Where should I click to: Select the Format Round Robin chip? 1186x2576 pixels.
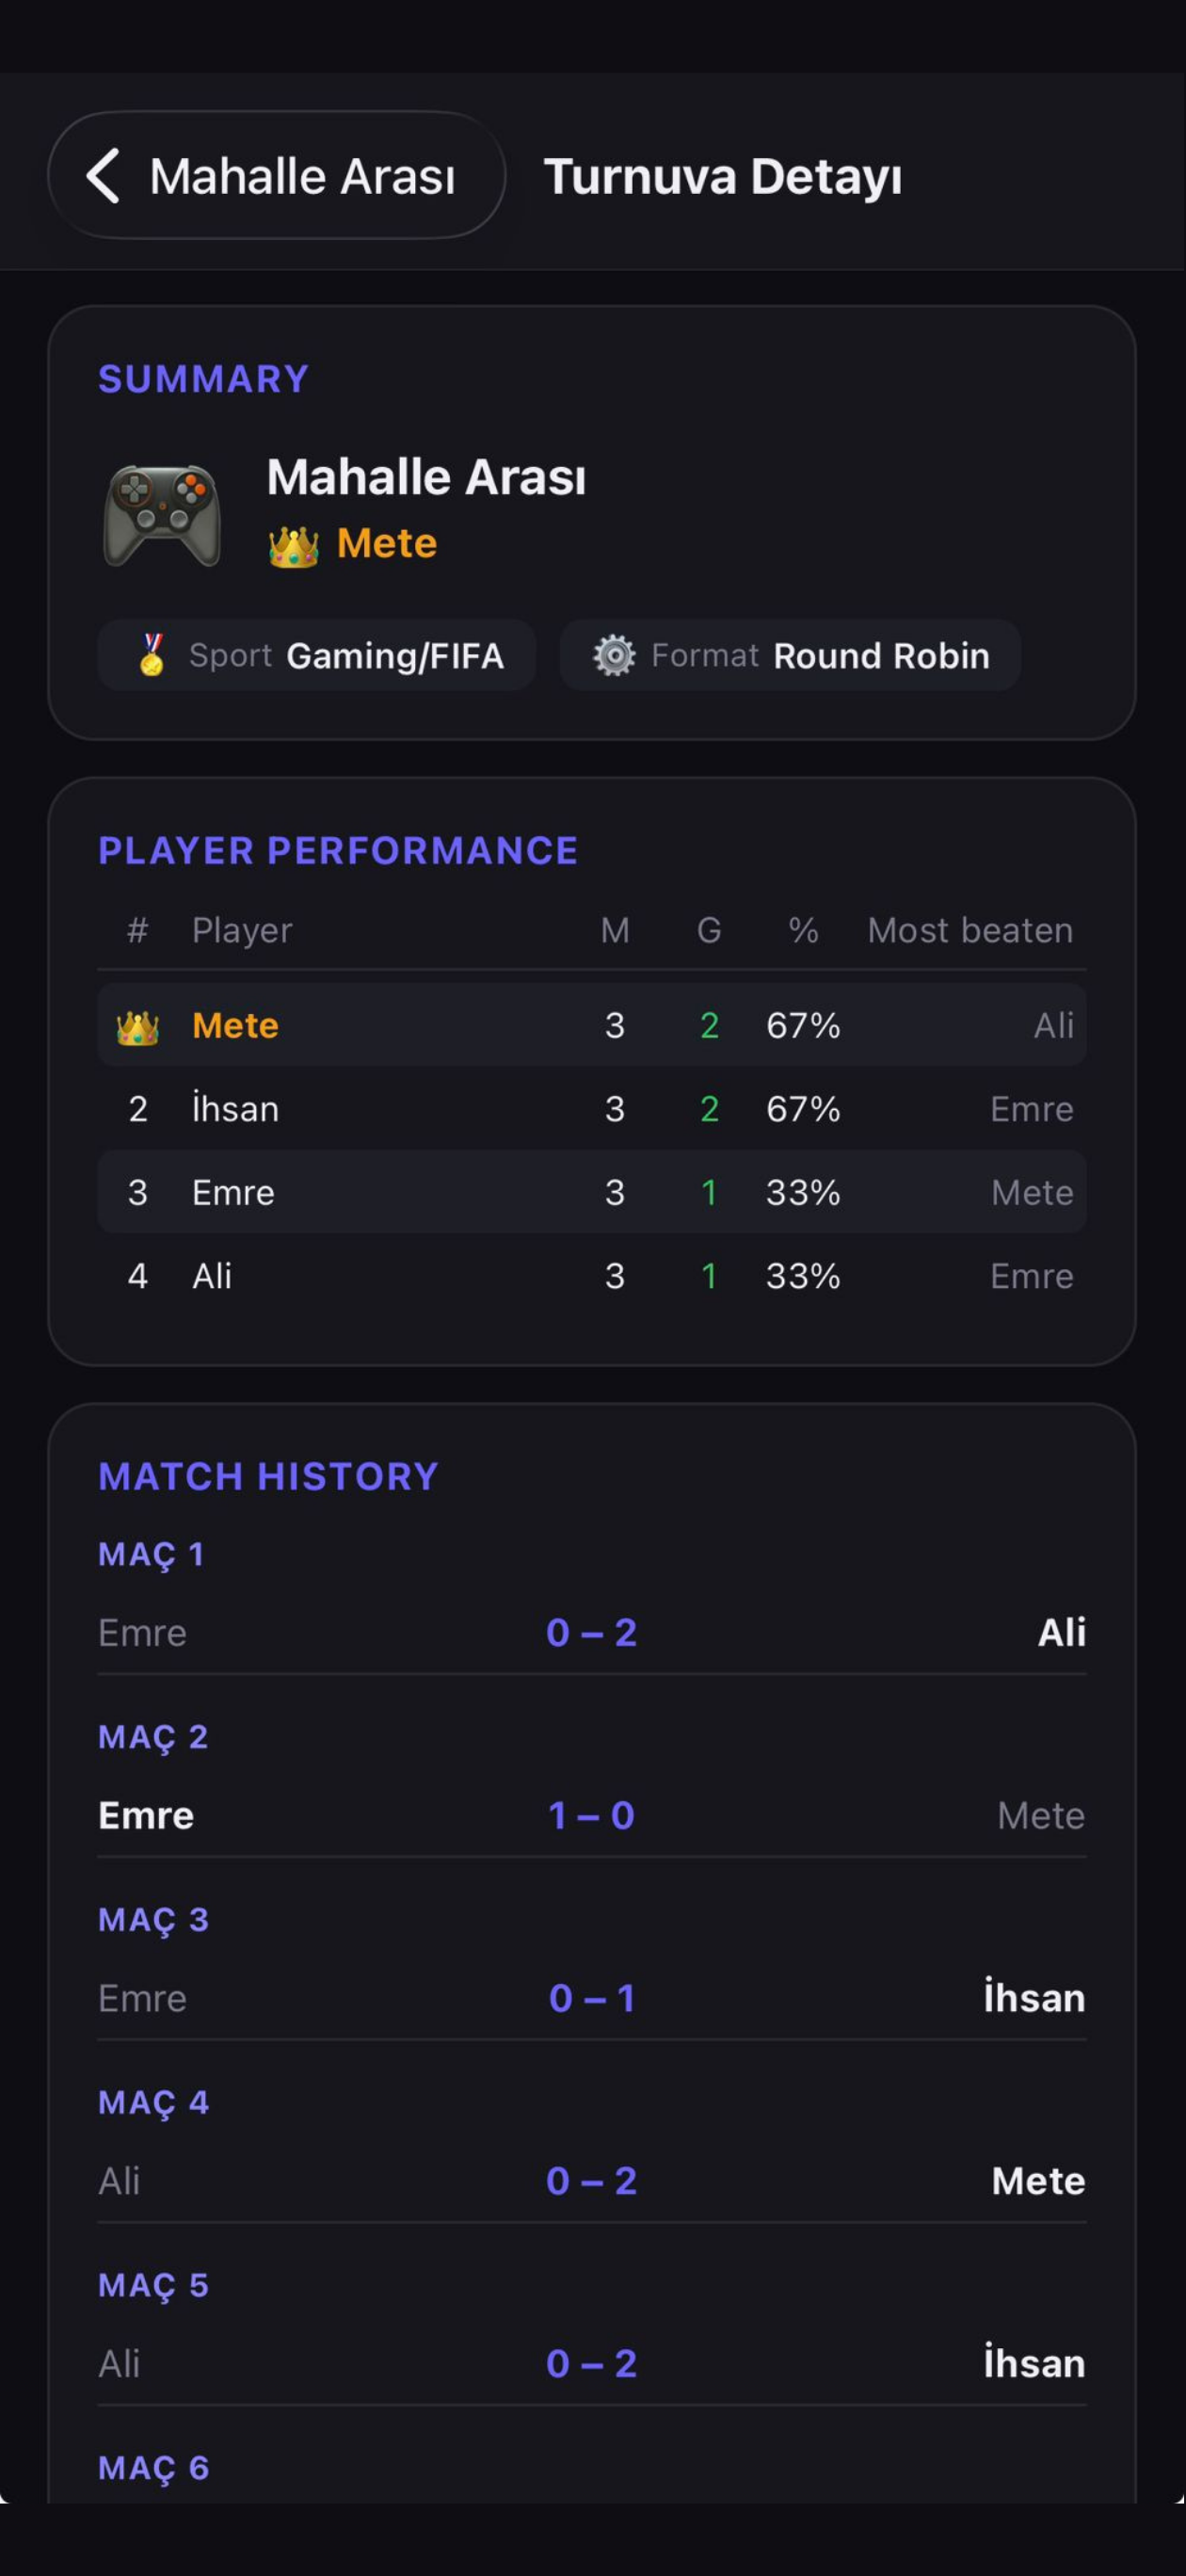pos(790,655)
